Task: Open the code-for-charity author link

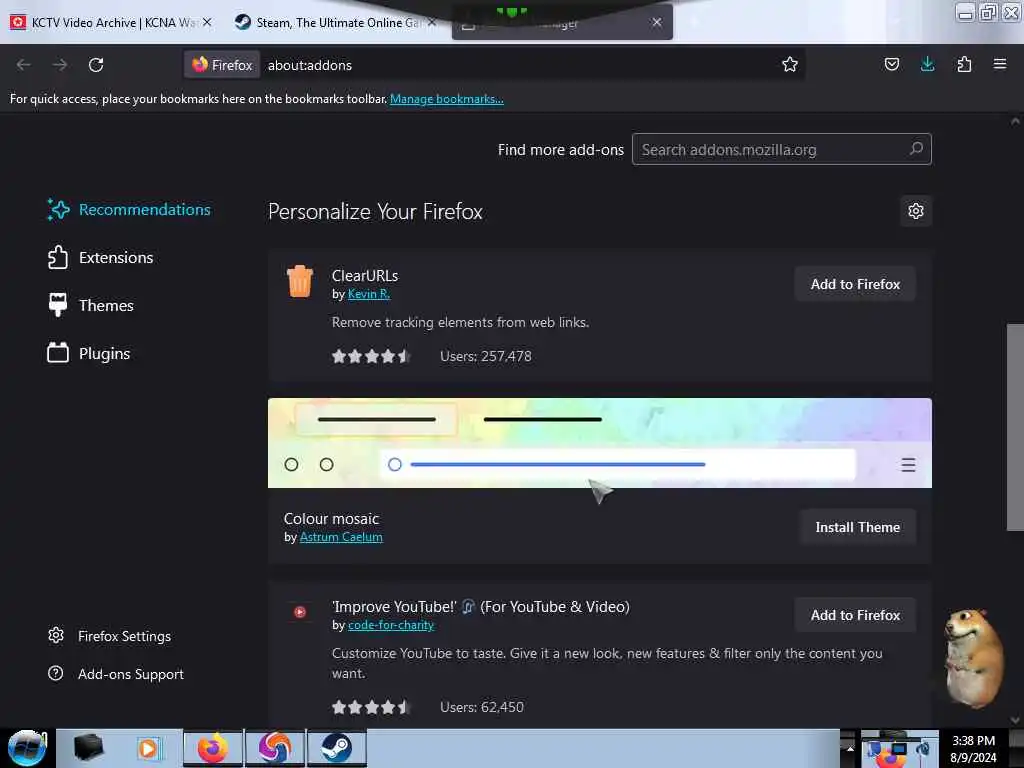Action: tap(391, 625)
